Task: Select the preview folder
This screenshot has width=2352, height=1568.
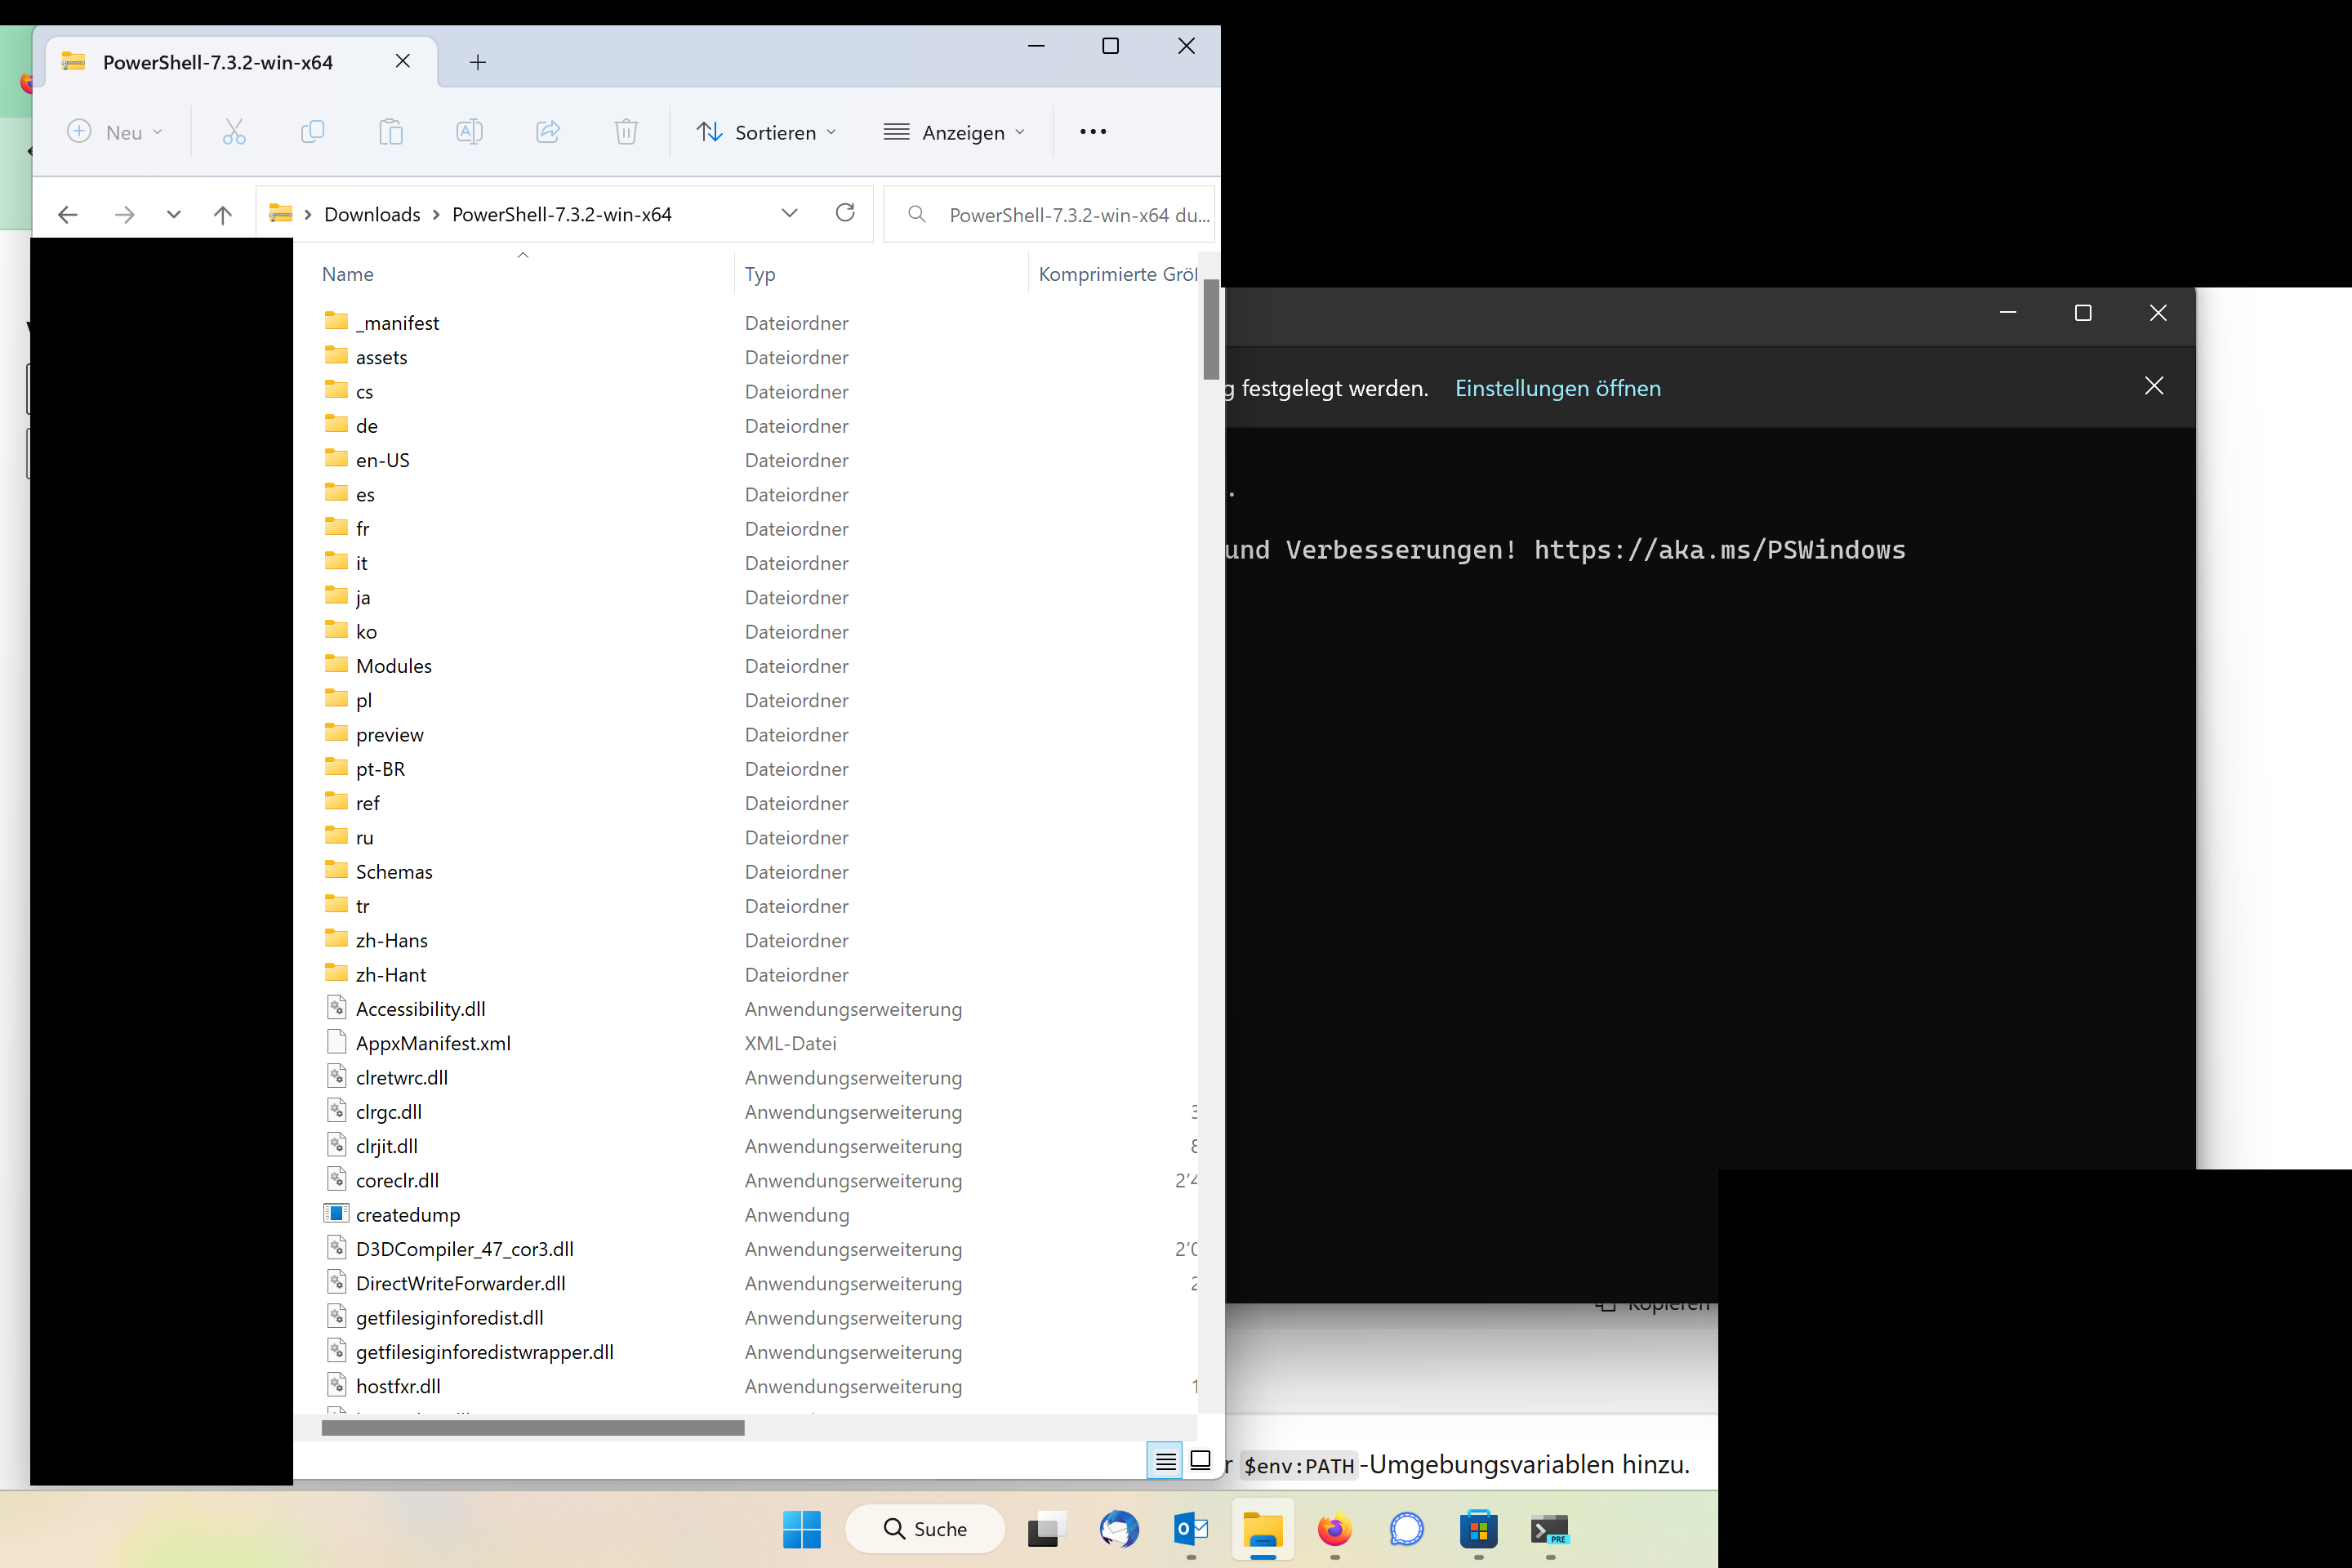Action: pos(389,735)
